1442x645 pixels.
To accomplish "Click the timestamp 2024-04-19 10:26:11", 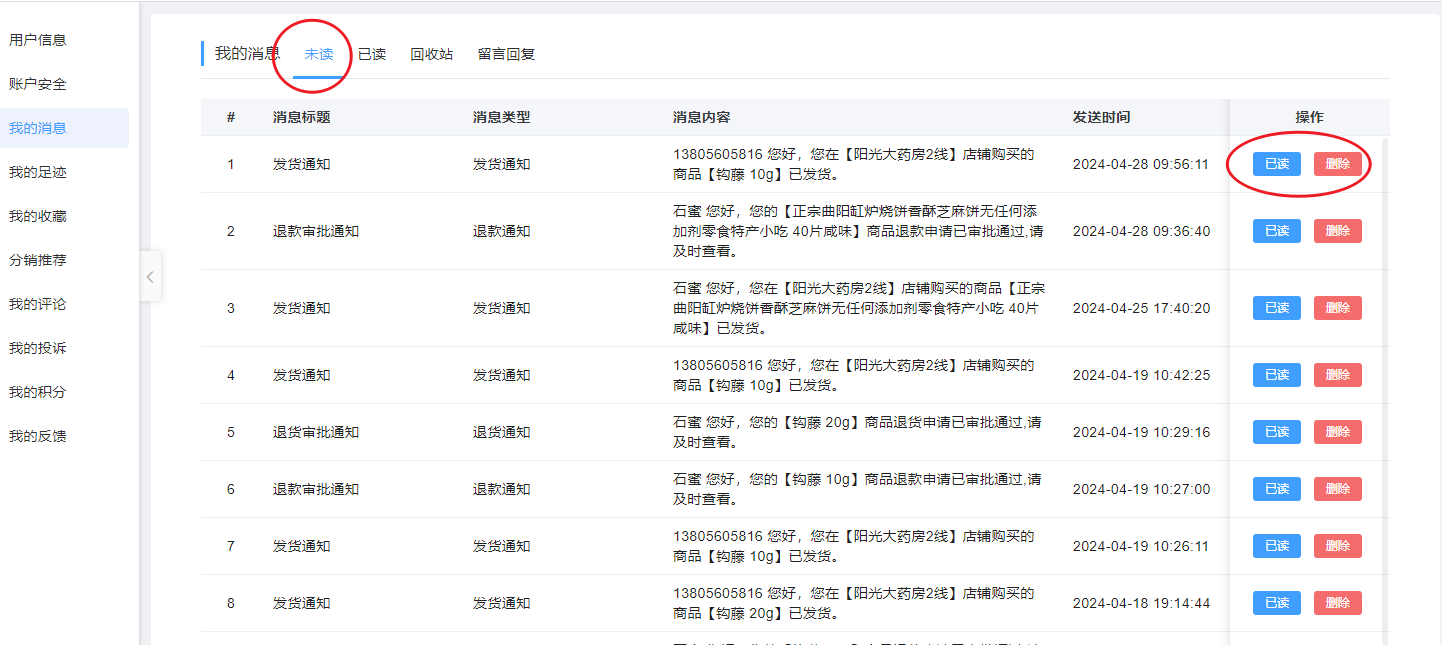I will coord(1141,546).
